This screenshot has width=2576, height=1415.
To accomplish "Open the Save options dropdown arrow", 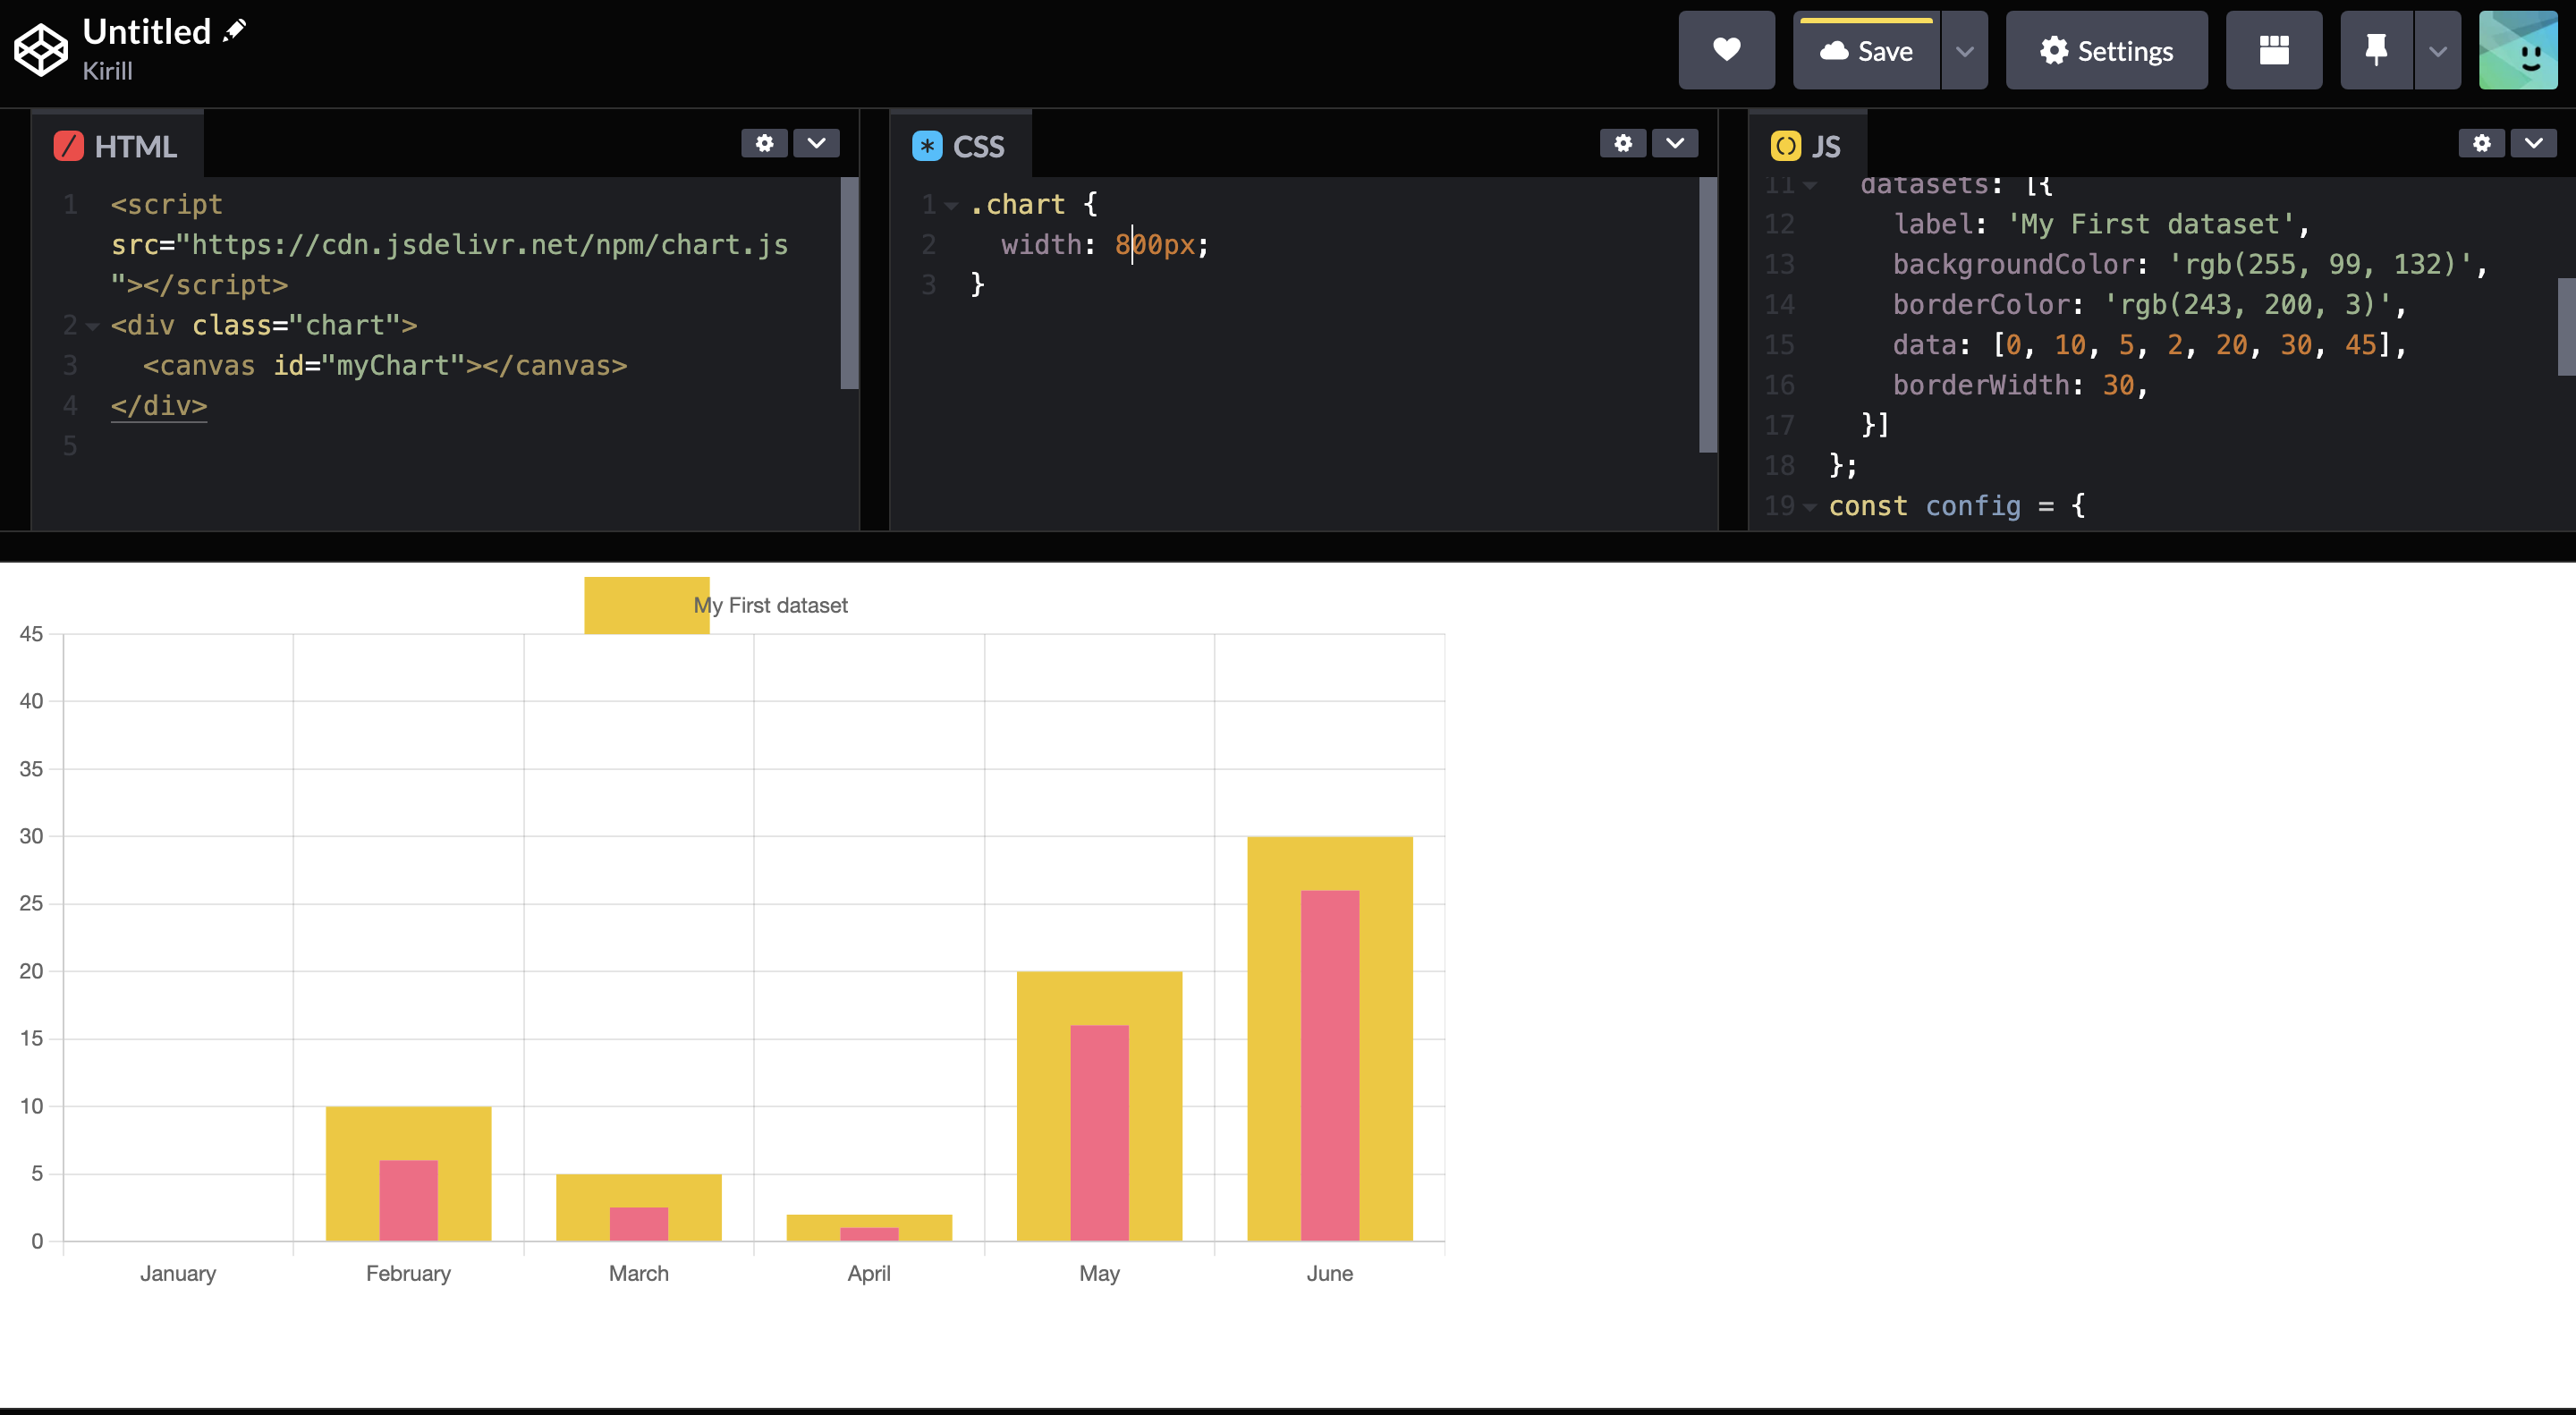I will (x=1964, y=50).
